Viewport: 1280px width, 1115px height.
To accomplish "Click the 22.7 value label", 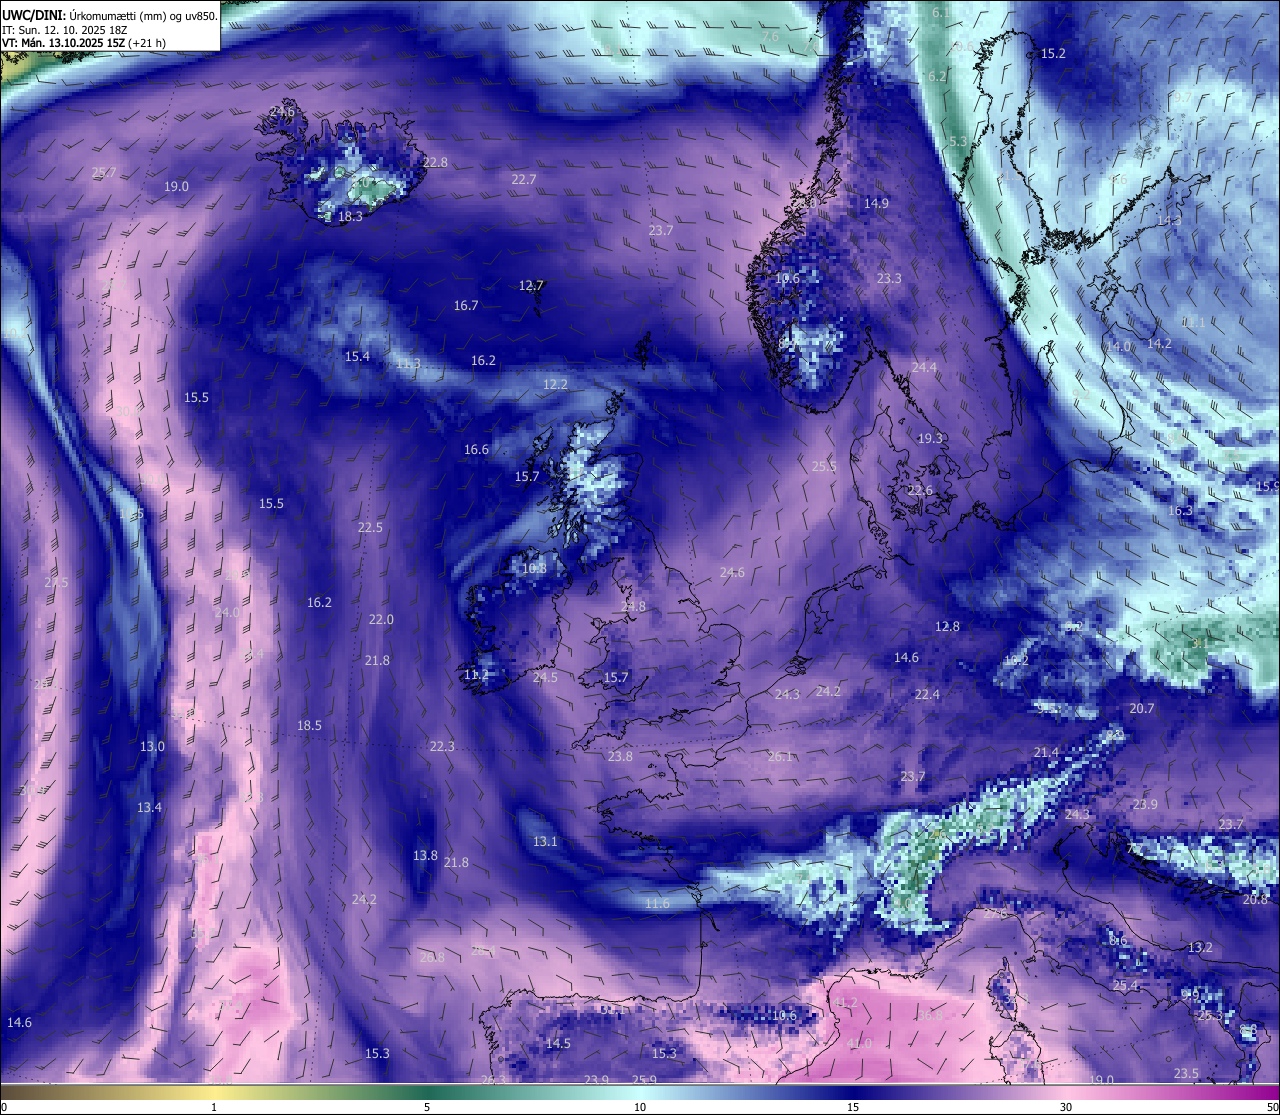I will click(524, 179).
